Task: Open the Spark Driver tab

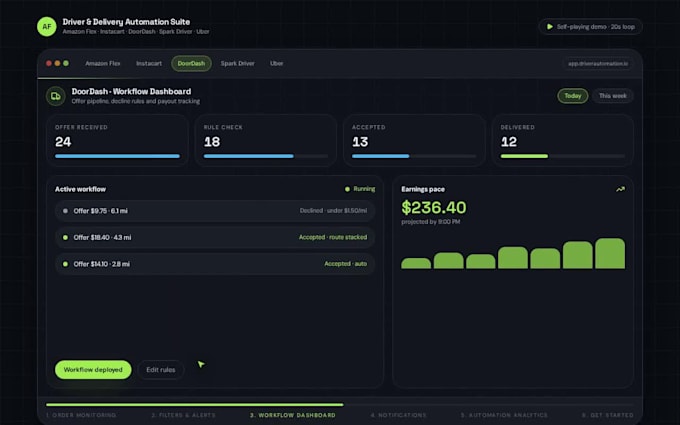Action: click(x=238, y=63)
